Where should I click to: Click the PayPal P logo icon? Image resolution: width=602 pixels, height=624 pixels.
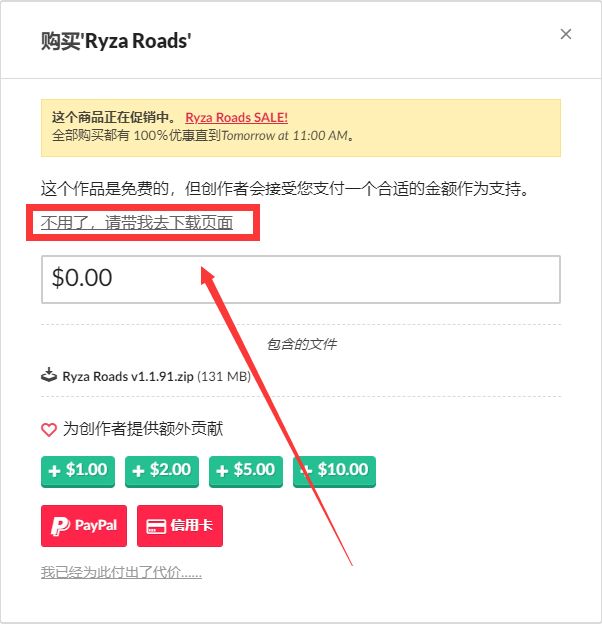(60, 526)
